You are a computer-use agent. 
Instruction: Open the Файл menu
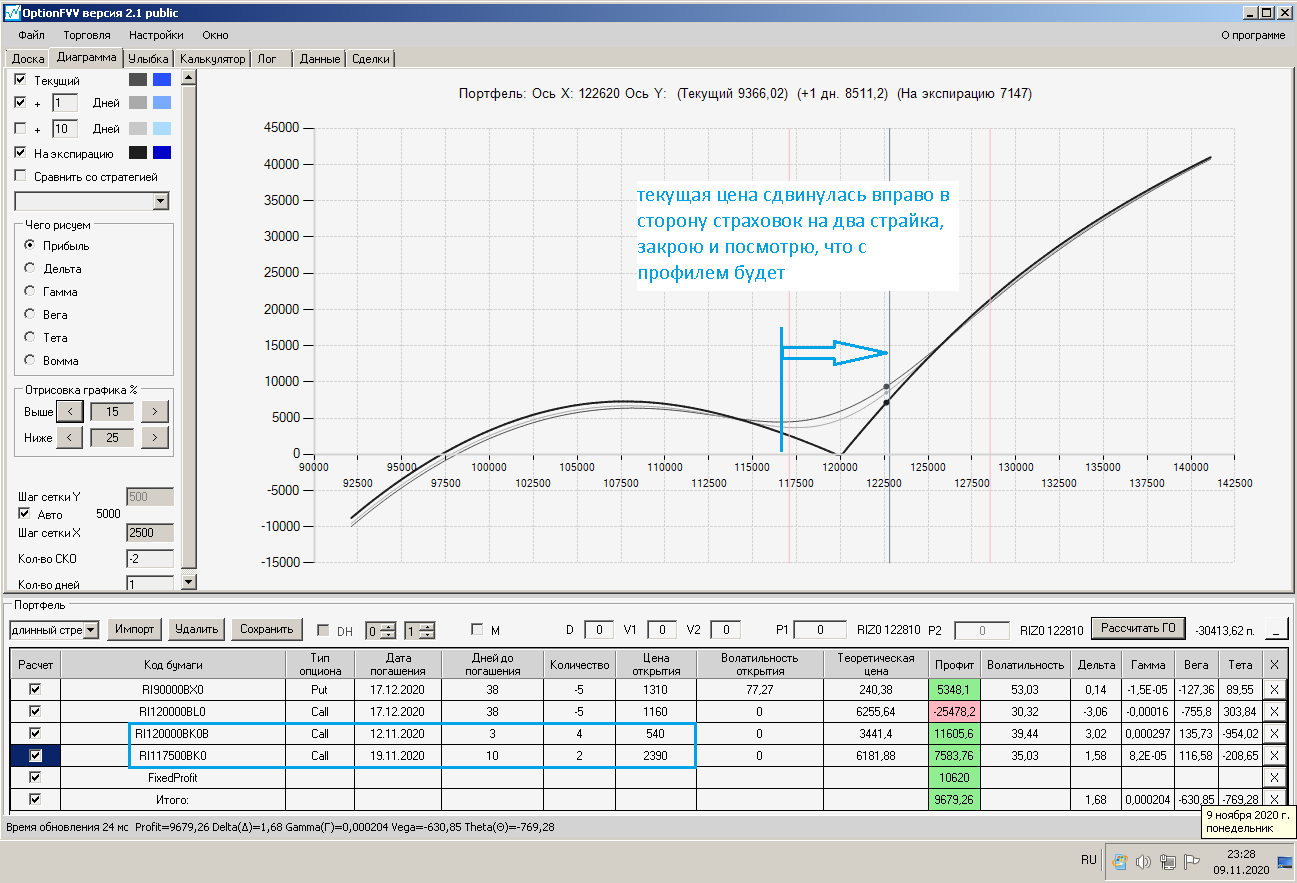[31, 35]
